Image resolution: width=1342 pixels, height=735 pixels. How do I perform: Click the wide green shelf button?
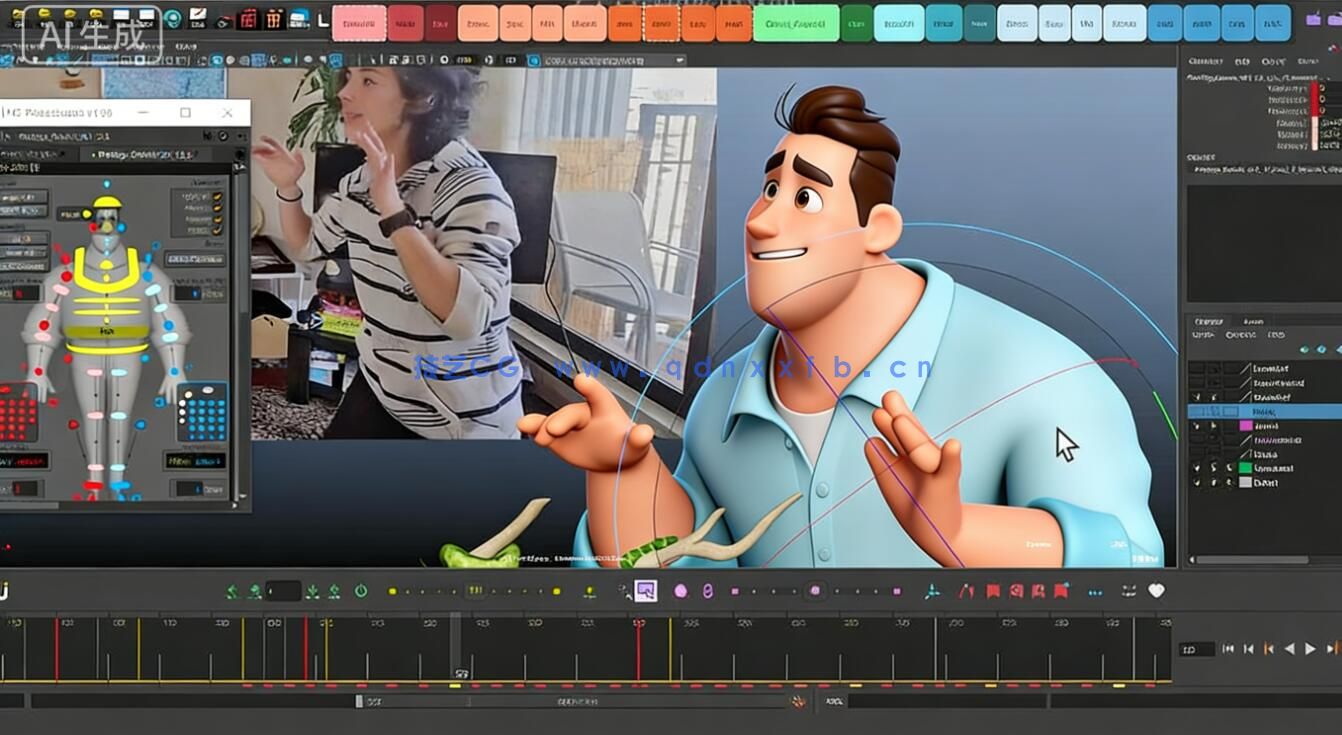pos(795,23)
